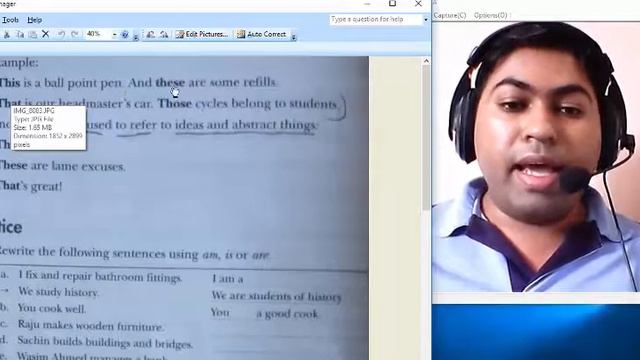
Task: Click the Copy icon in toolbar
Action: point(20,35)
